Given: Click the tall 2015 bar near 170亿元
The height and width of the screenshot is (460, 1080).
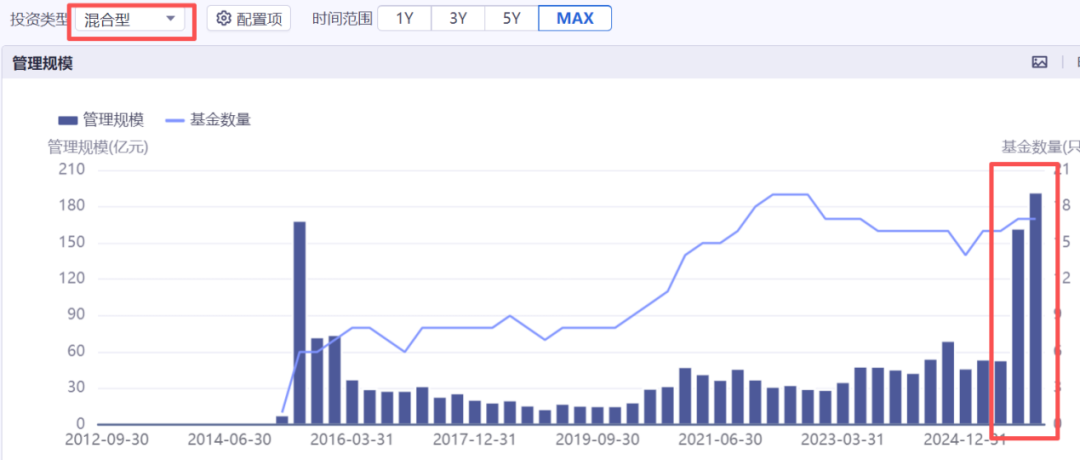Looking at the screenshot, I should coord(300,323).
